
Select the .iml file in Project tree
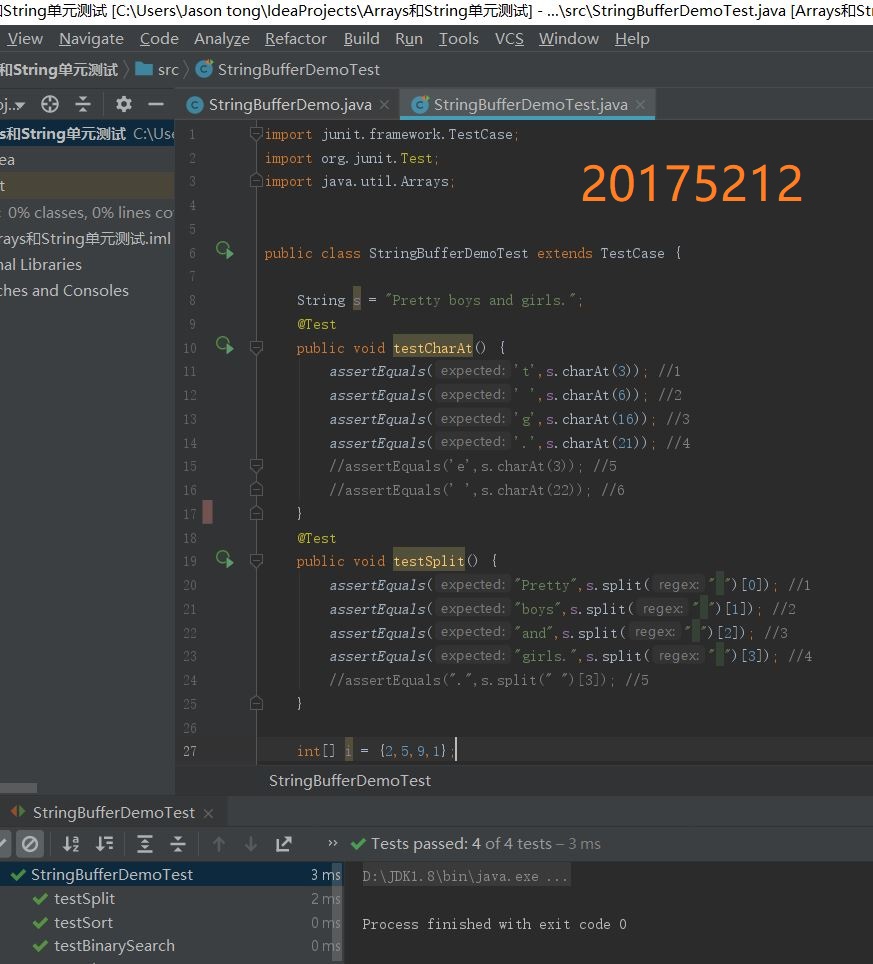click(x=87, y=239)
